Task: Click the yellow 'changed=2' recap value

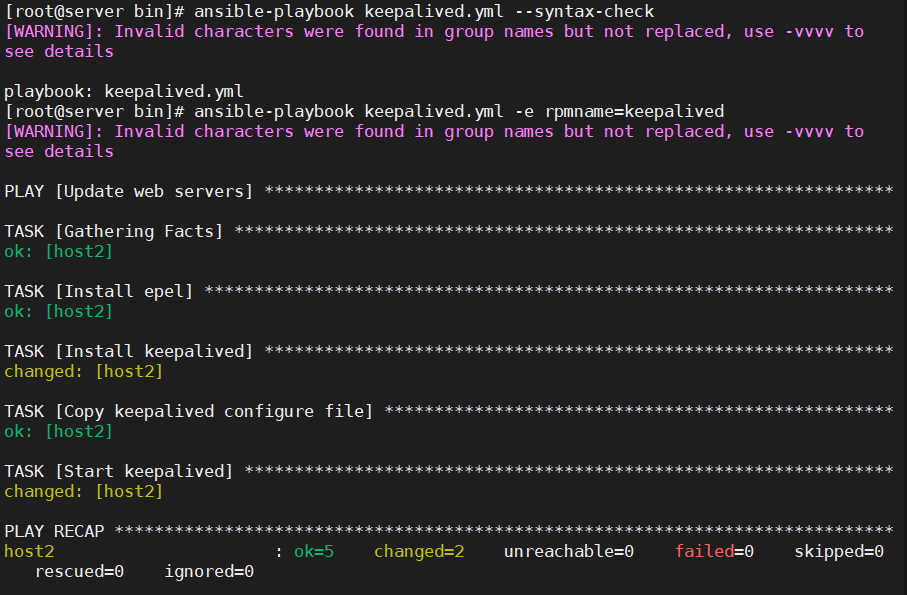Action: pyautogui.click(x=419, y=552)
